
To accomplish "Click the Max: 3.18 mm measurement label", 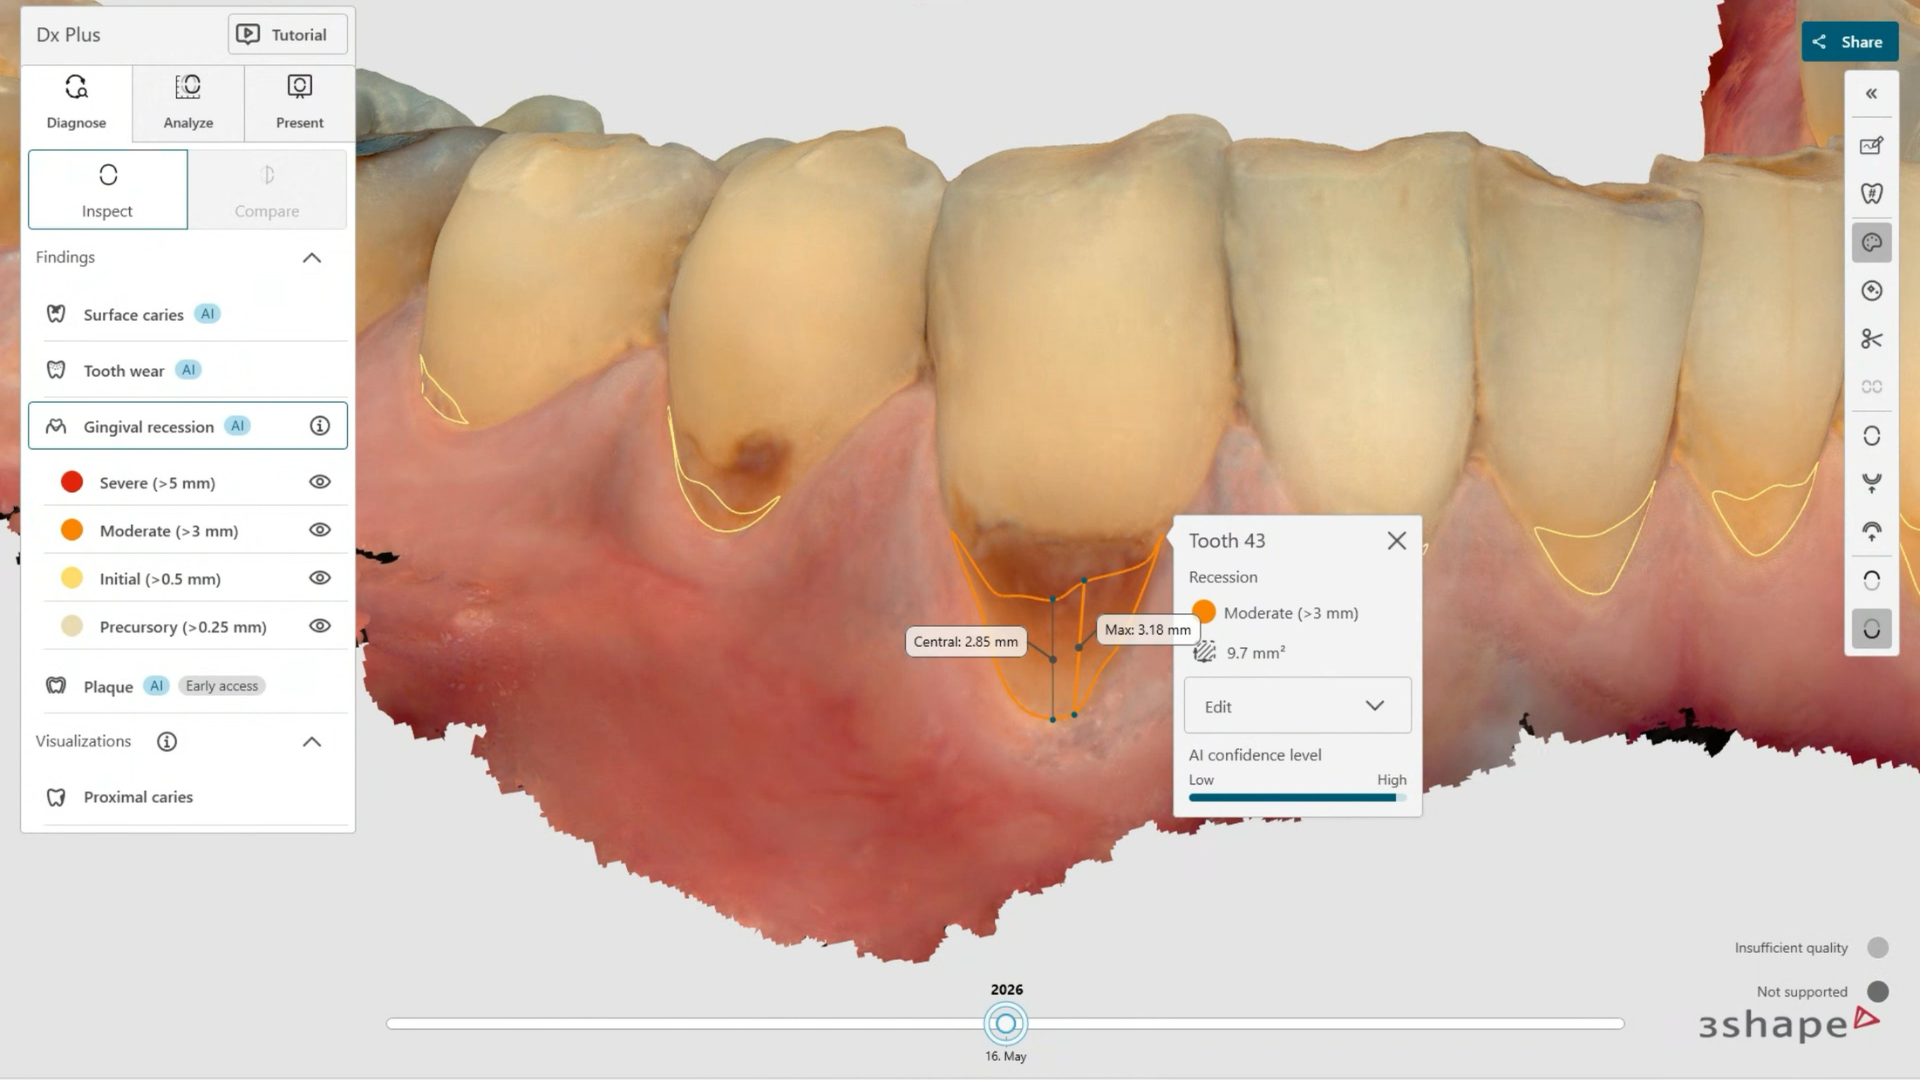I will tap(1148, 630).
